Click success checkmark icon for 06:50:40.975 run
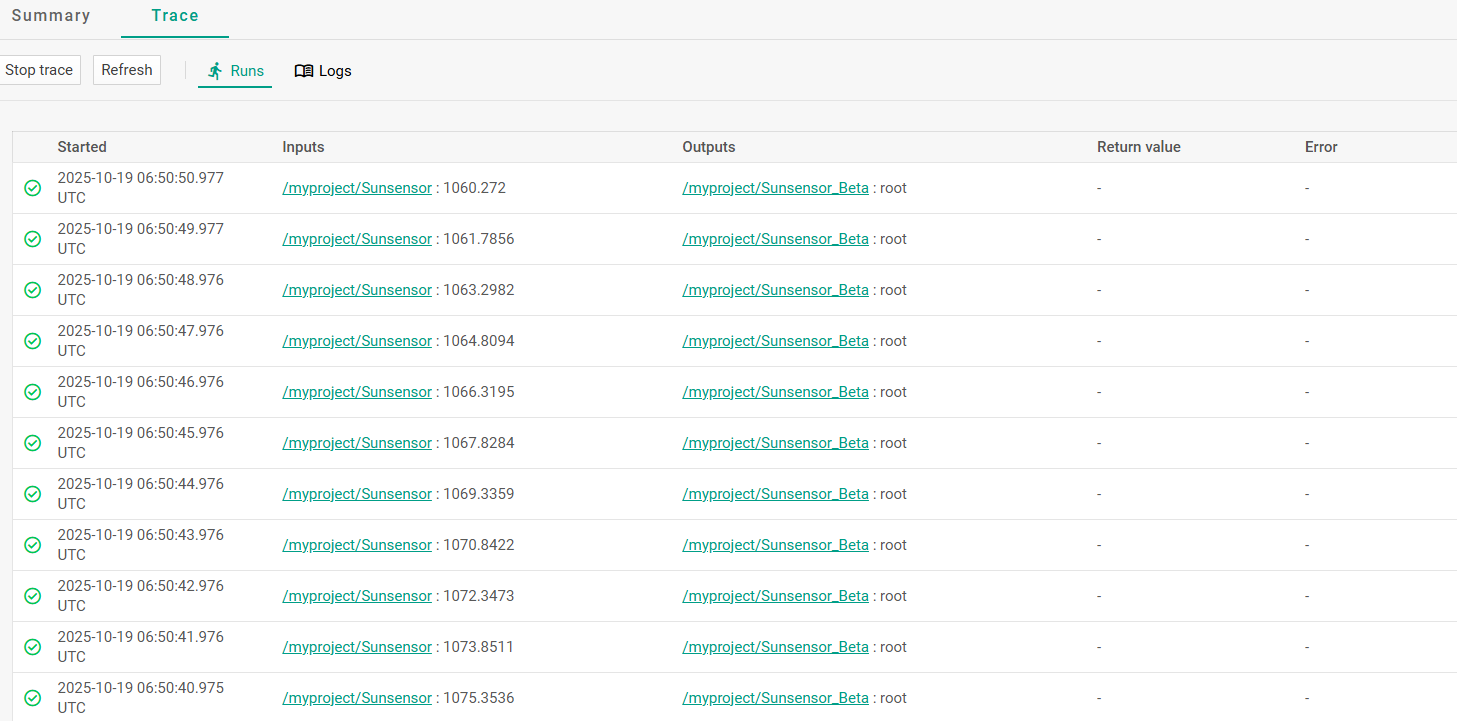This screenshot has width=1457, height=721. [33, 698]
